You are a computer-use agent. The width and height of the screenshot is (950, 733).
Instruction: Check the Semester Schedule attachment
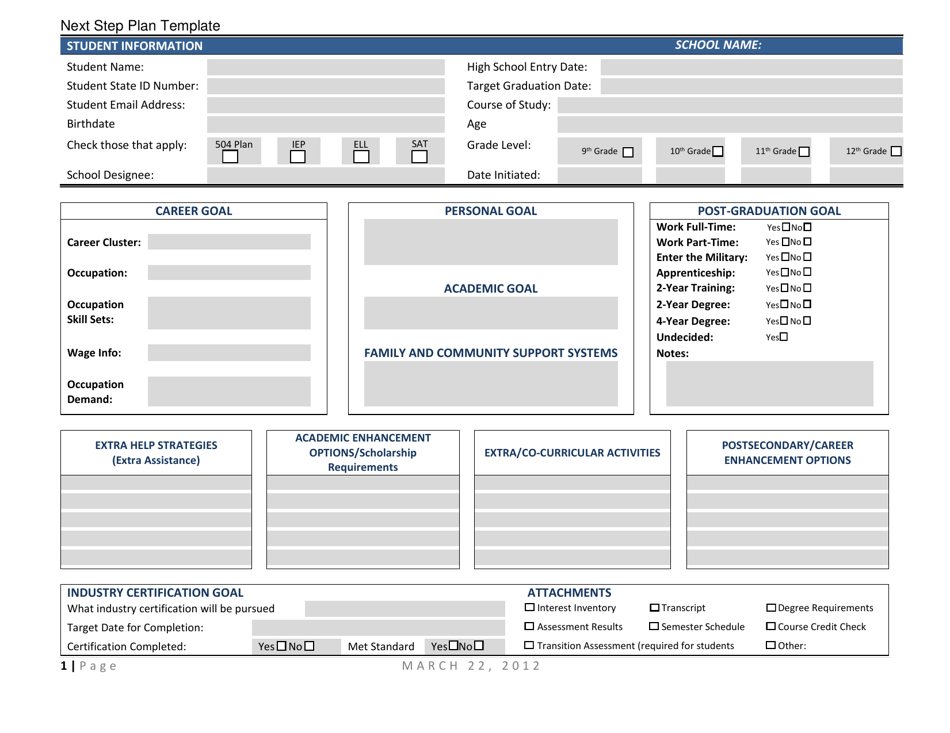(x=654, y=625)
